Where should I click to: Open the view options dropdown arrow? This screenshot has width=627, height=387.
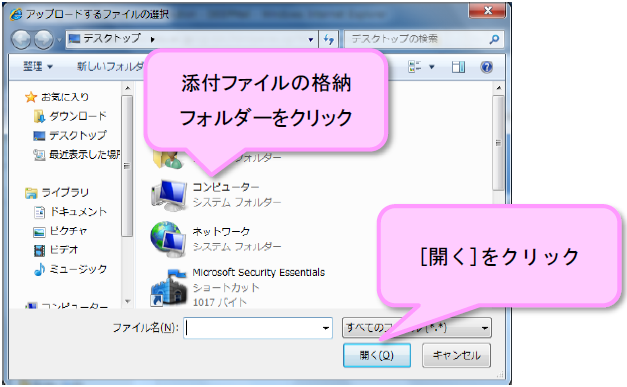pos(431,67)
